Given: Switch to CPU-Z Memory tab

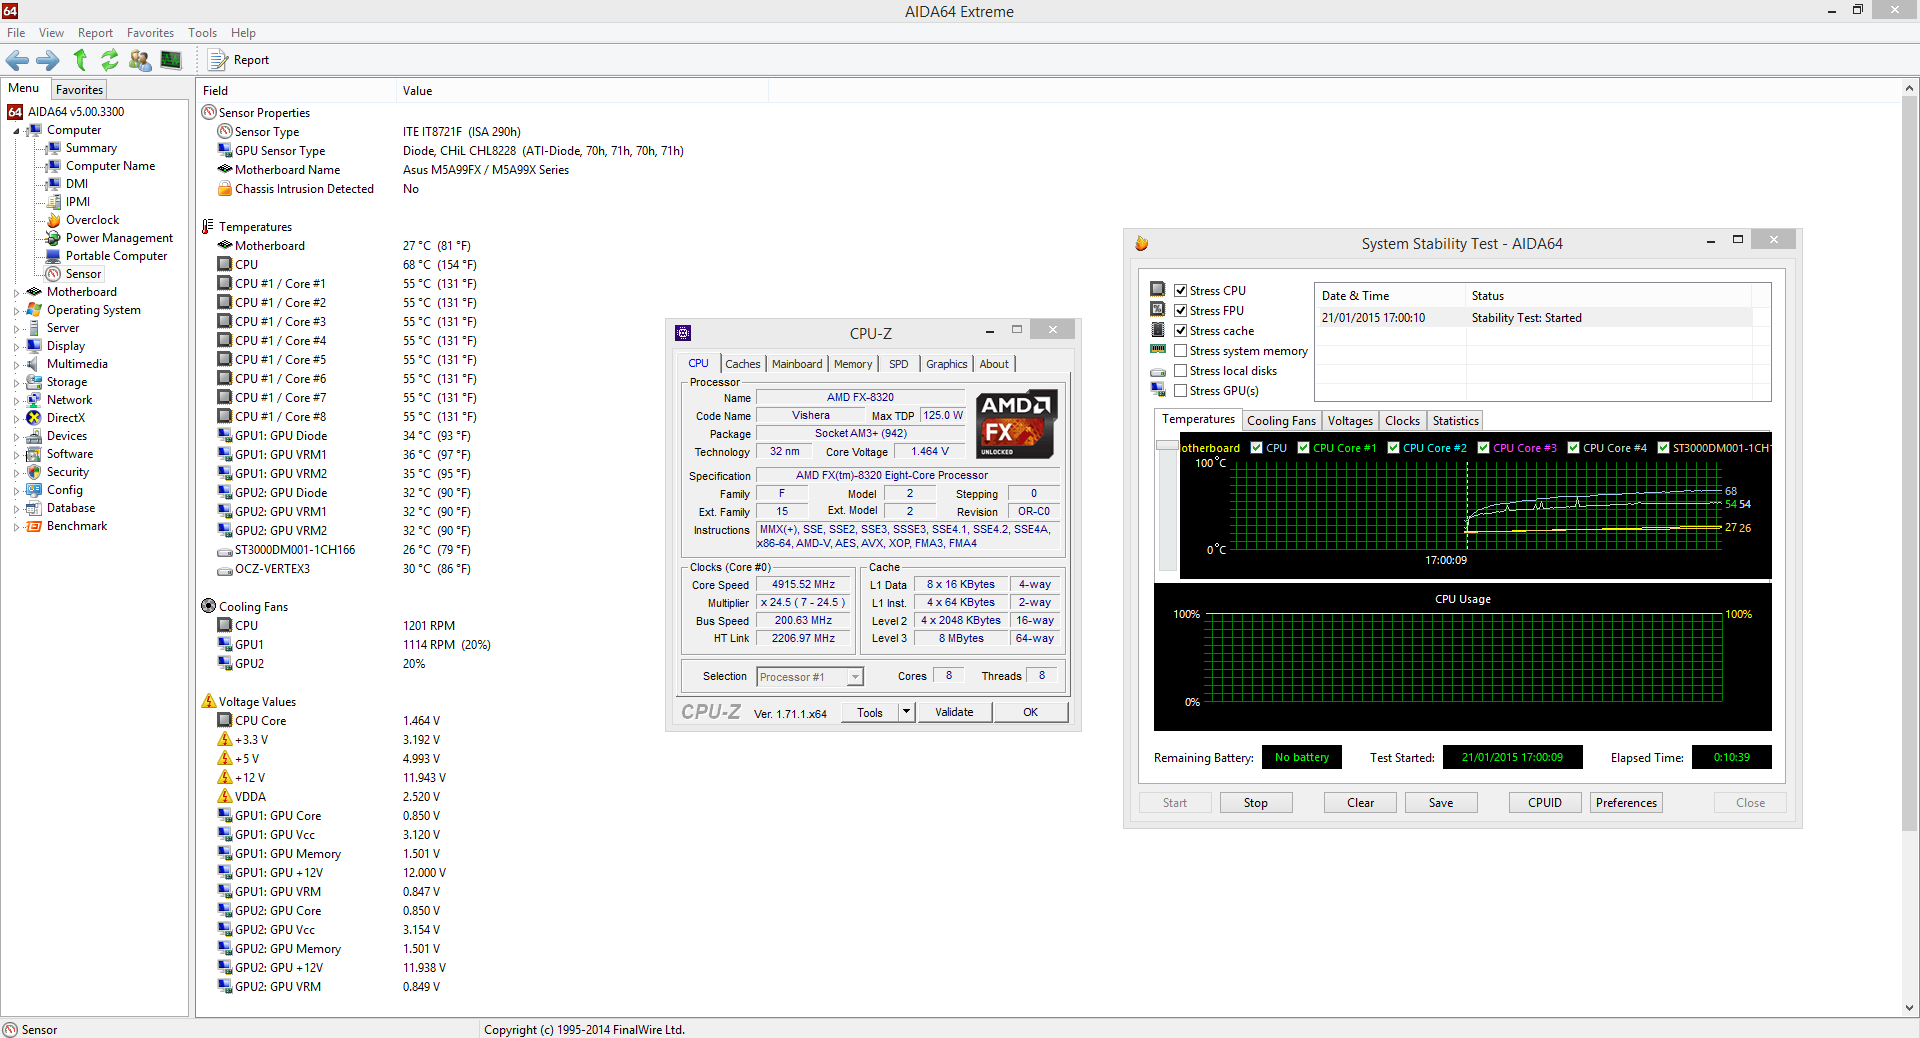Looking at the screenshot, I should pyautogui.click(x=853, y=364).
